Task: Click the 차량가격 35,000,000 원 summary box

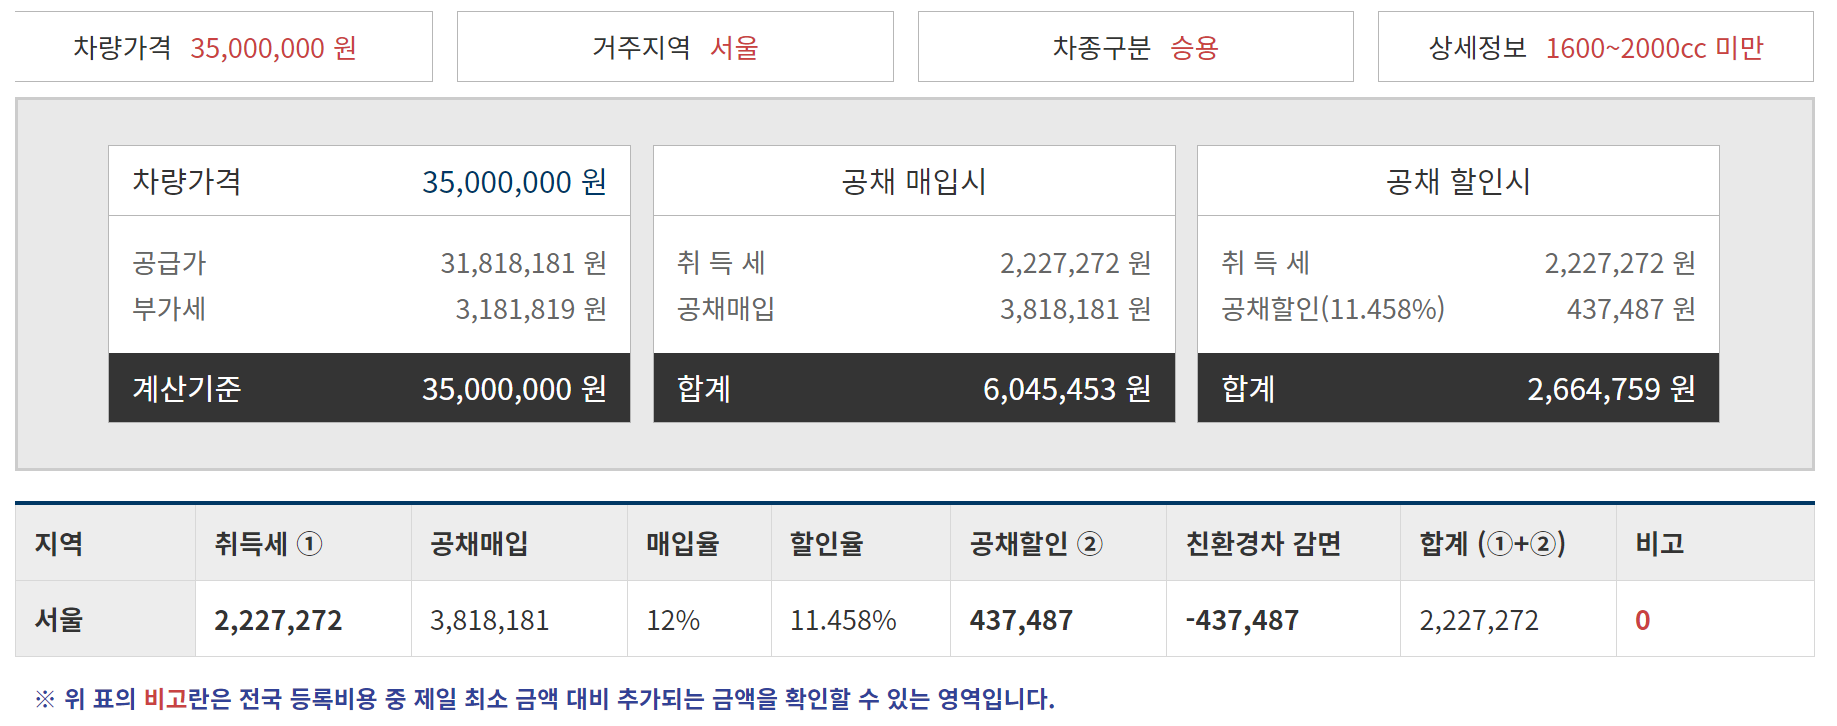Action: coord(224,47)
